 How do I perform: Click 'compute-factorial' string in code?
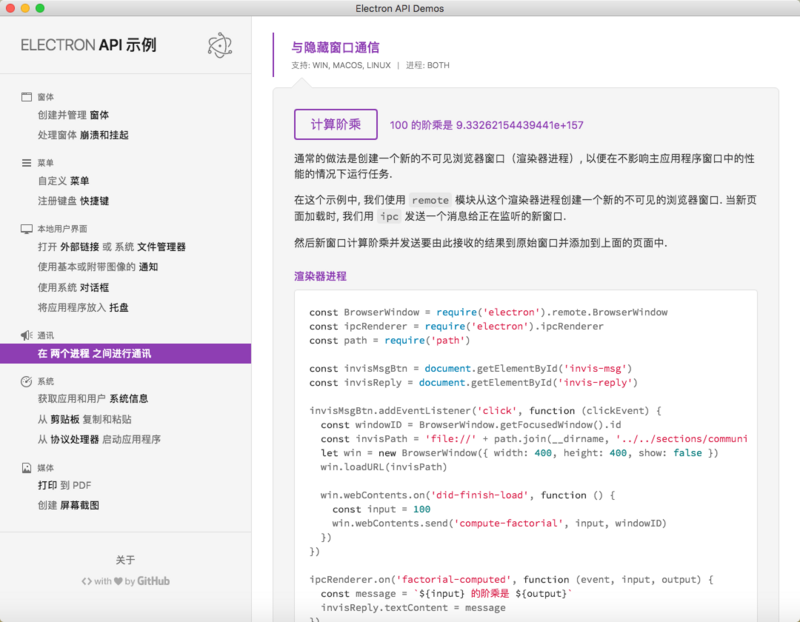click(x=508, y=523)
